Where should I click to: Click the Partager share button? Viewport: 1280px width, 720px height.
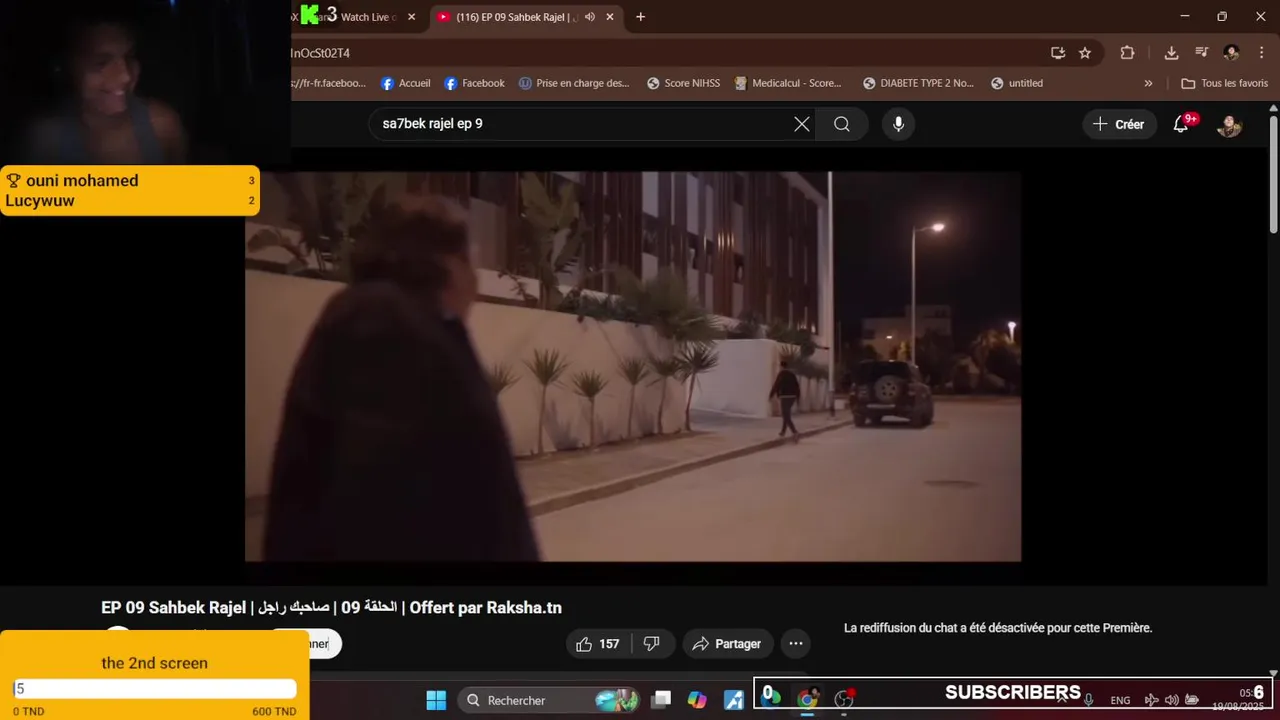point(727,644)
